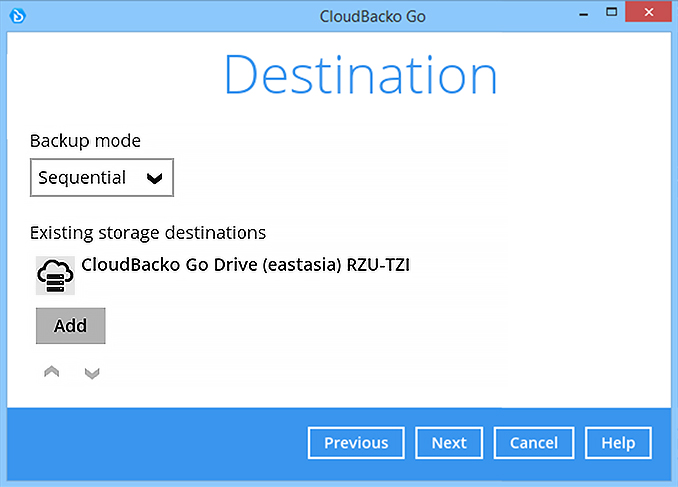This screenshot has width=678, height=487.
Task: Open Help from the bottom bar
Action: pos(618,443)
